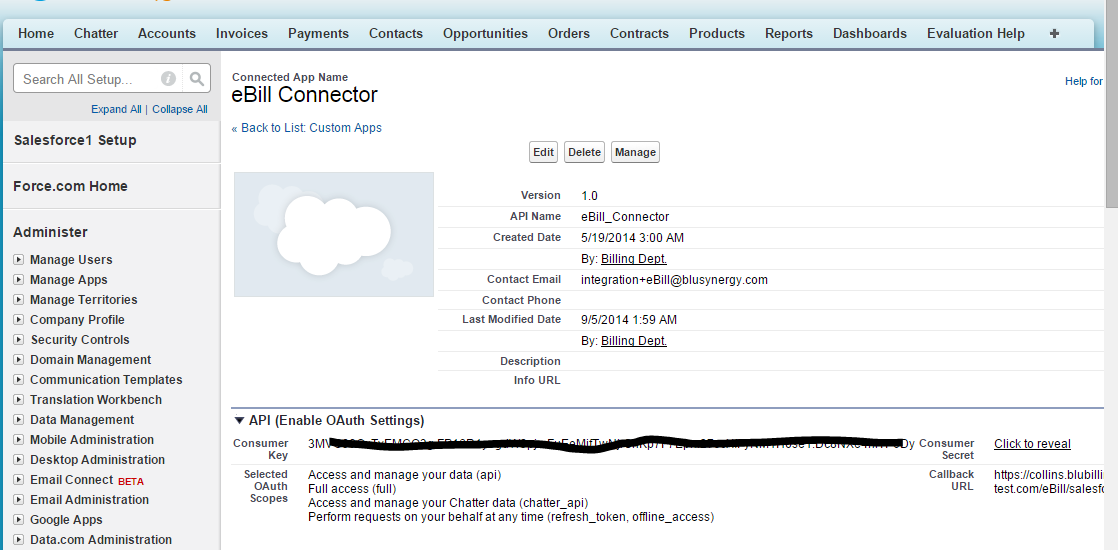Screen dimensions: 1118x550
Task: Expand Email Connect arrow
Action: 19,479
